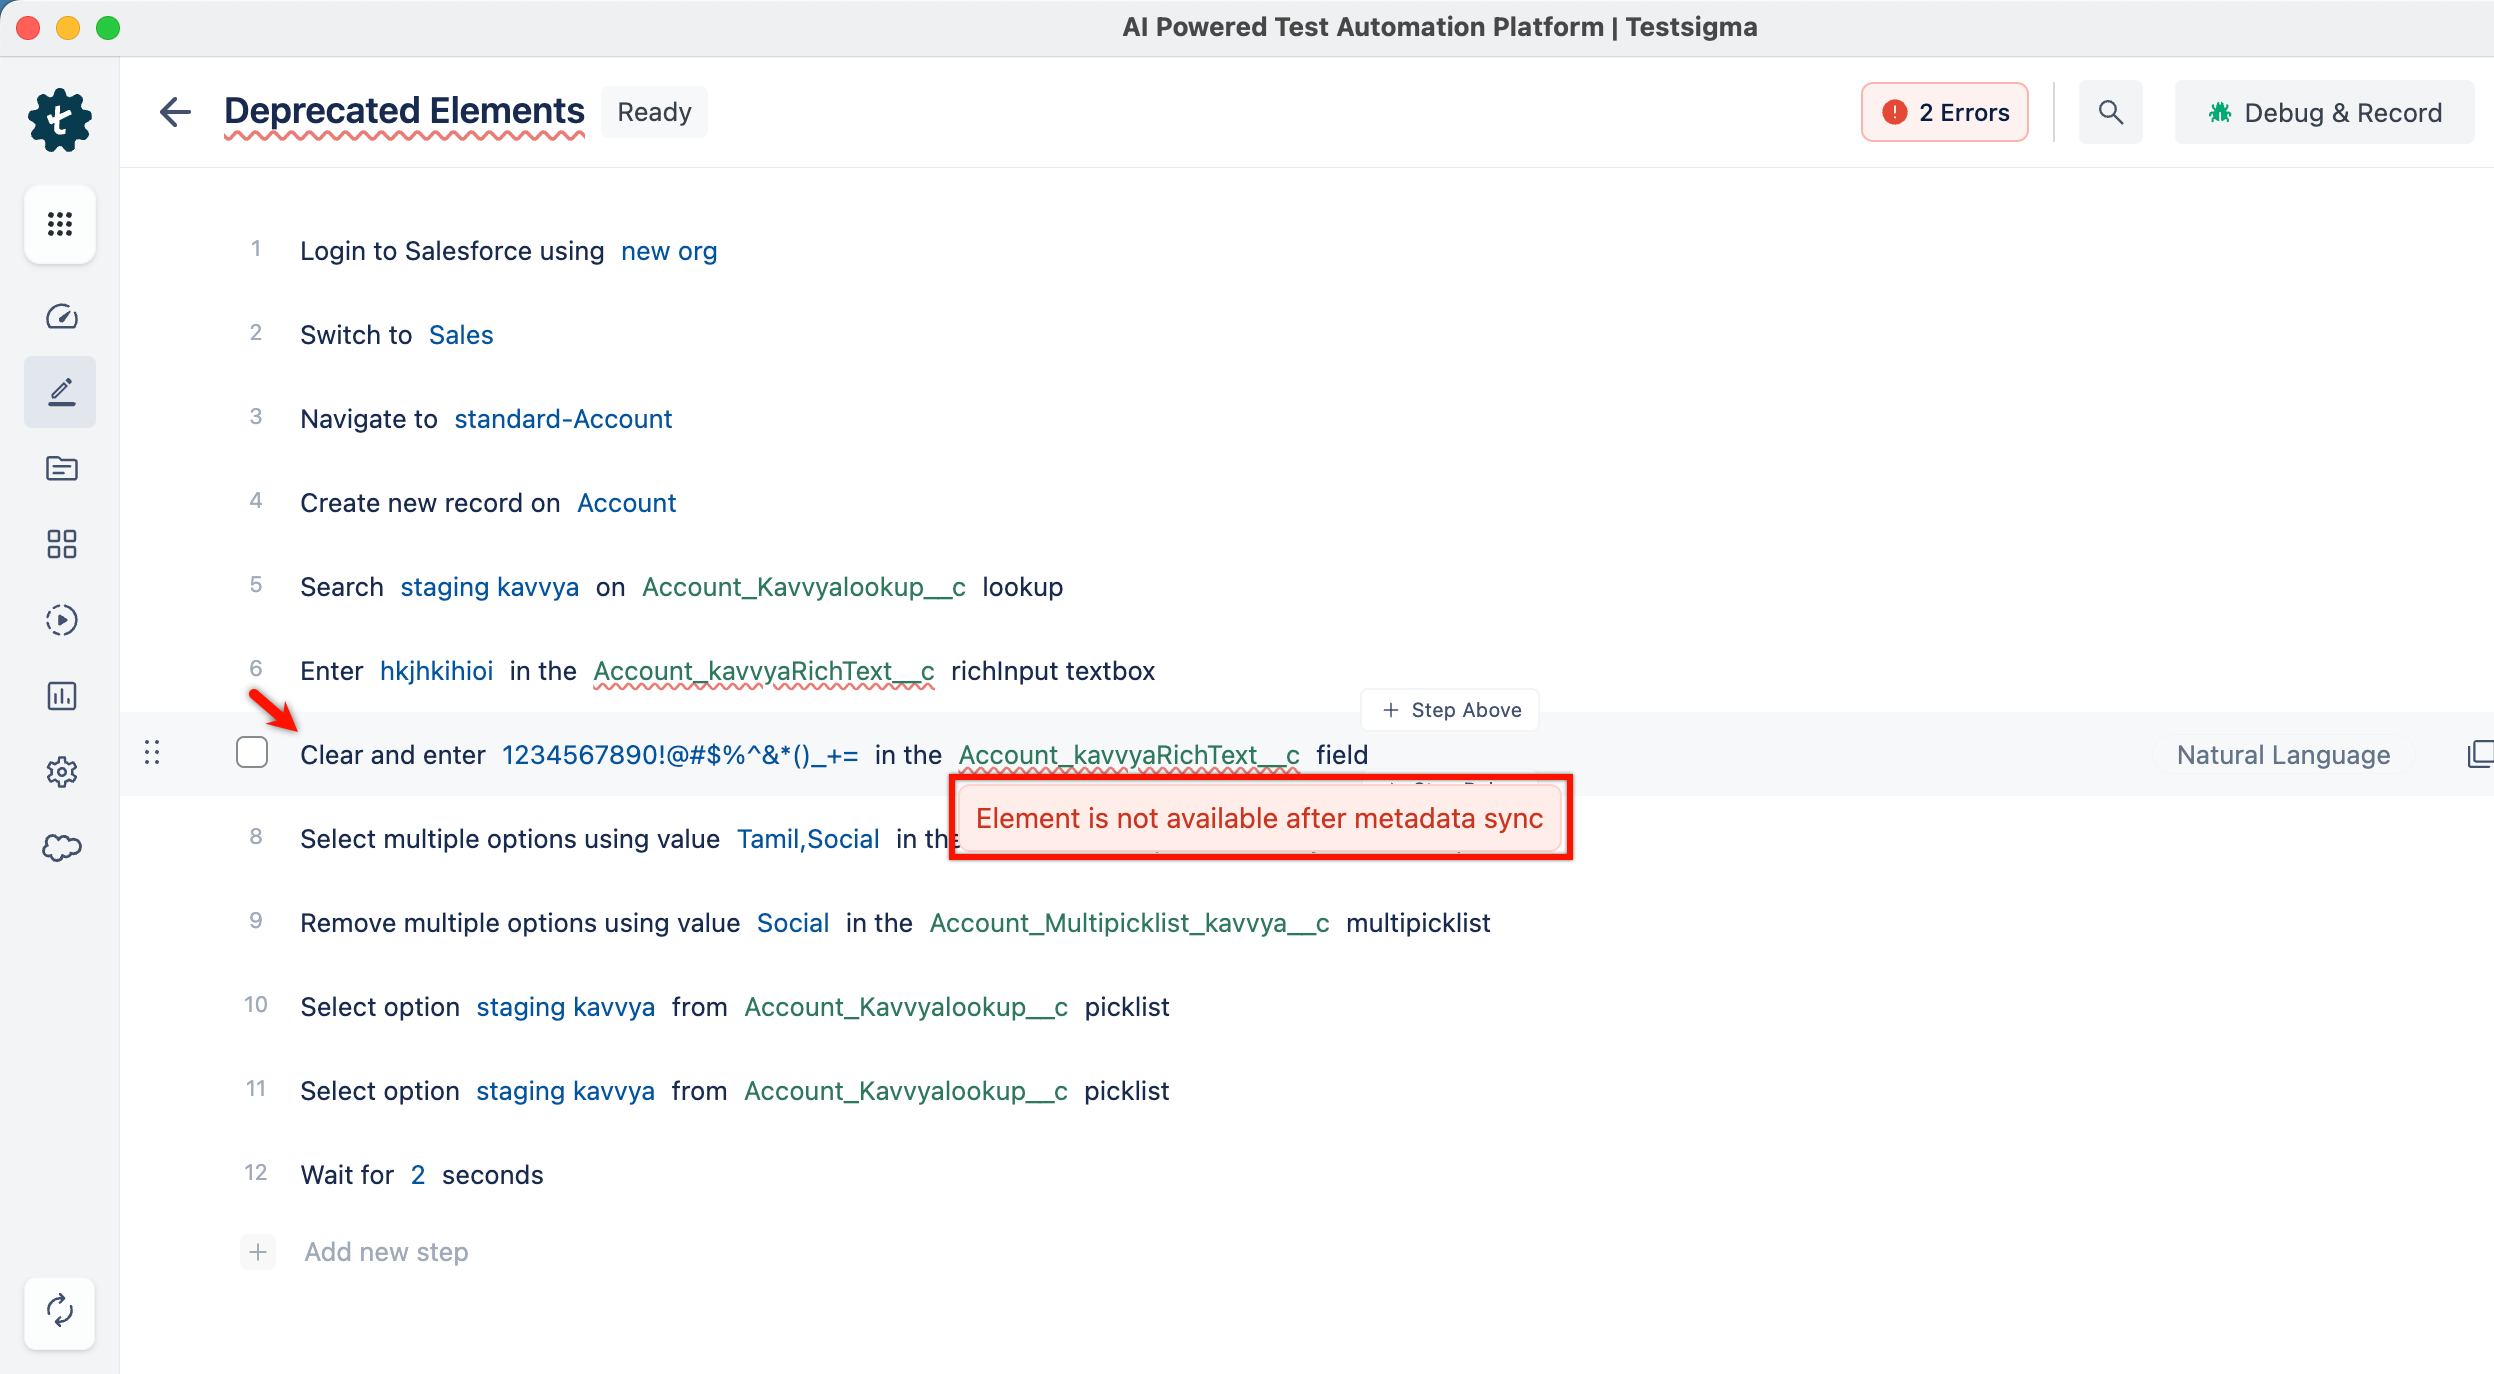Click the Ready status badge
Viewport: 2494px width, 1374px height.
pos(654,112)
